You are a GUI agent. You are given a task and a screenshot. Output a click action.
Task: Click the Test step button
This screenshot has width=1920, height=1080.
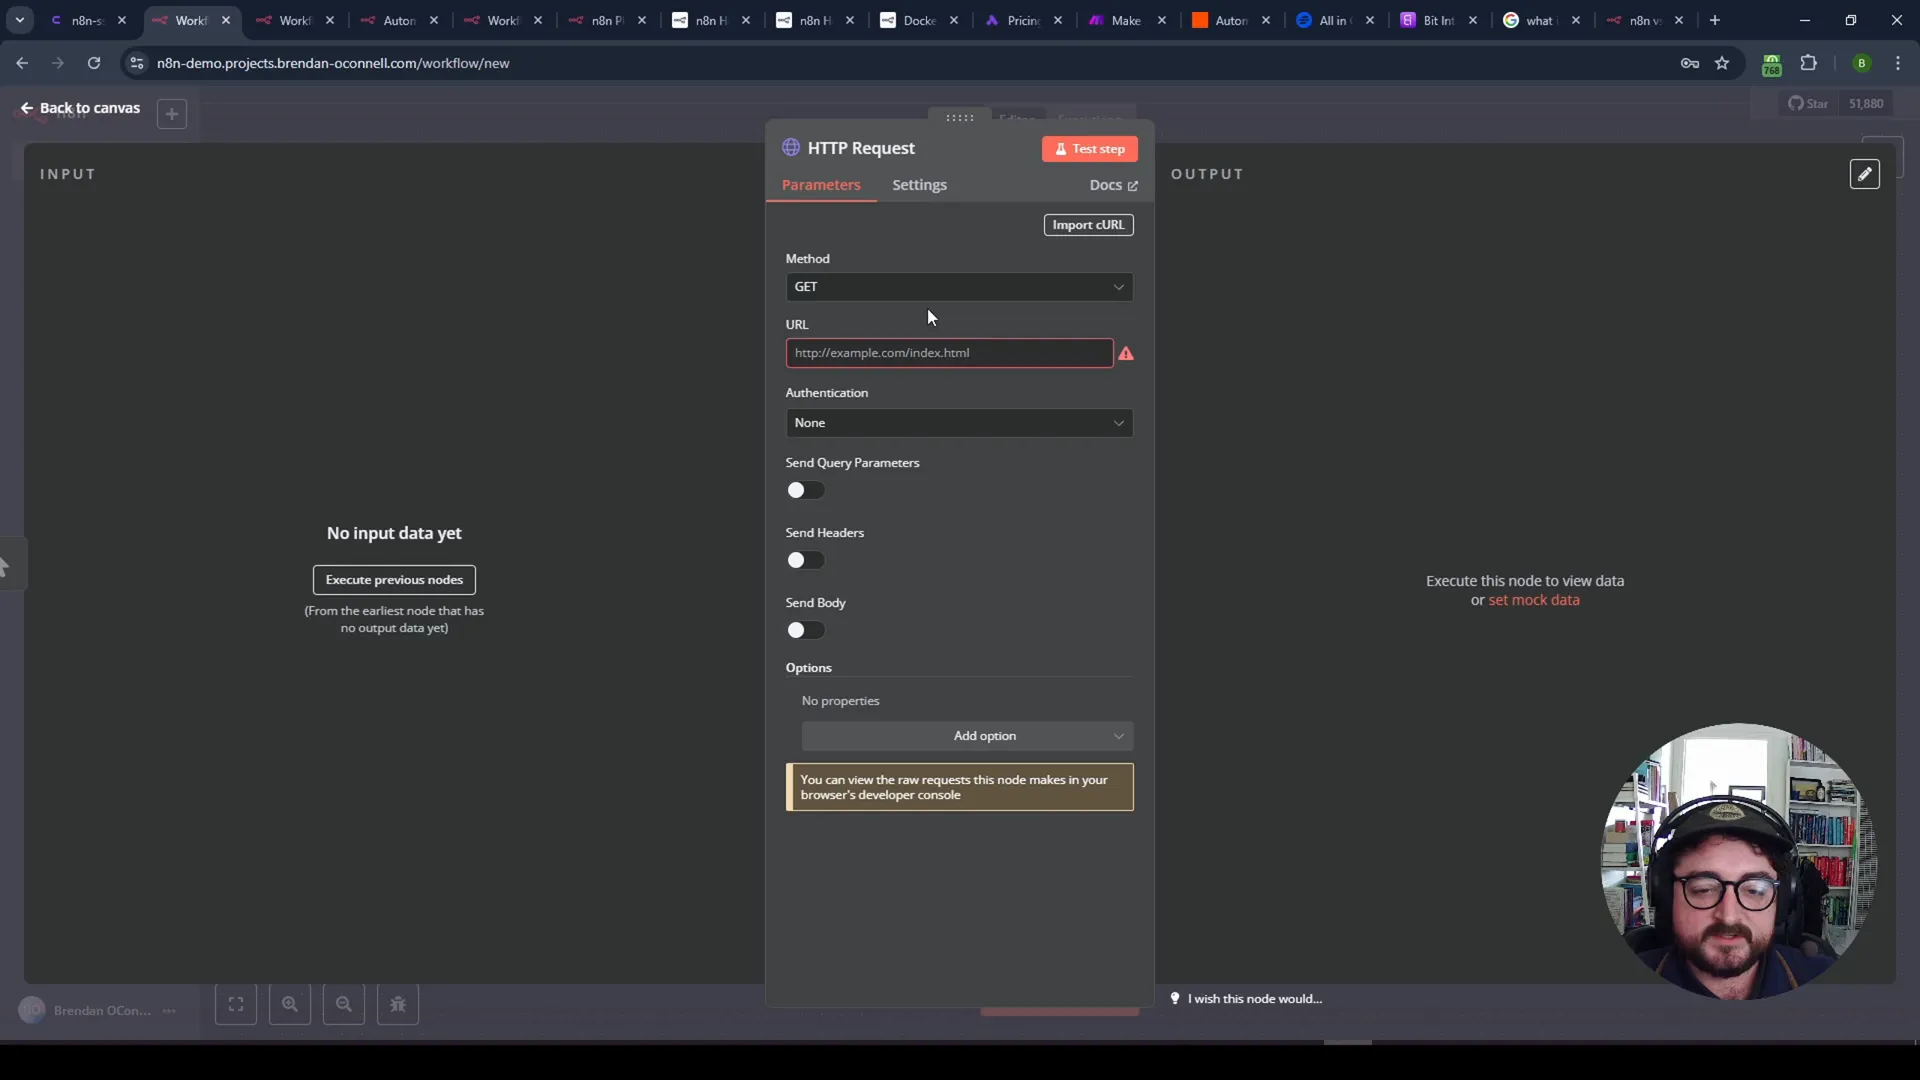click(x=1089, y=148)
